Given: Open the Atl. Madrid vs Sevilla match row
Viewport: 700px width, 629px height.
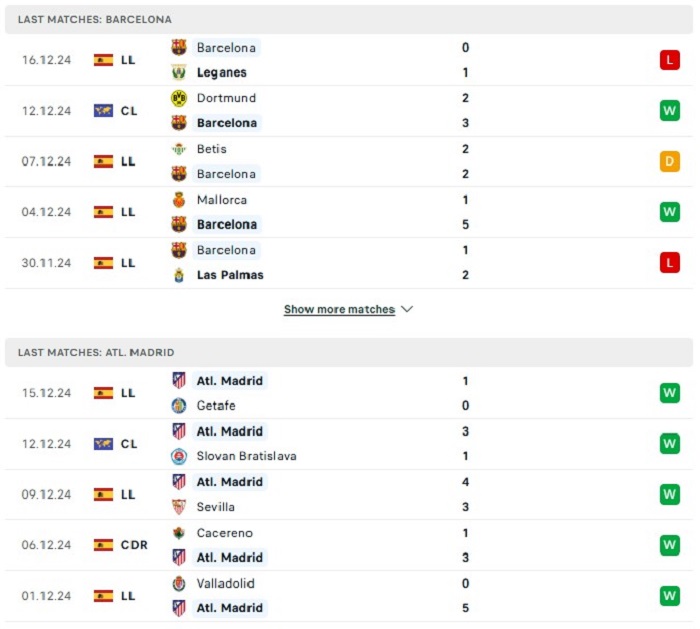Looking at the screenshot, I should (349, 495).
